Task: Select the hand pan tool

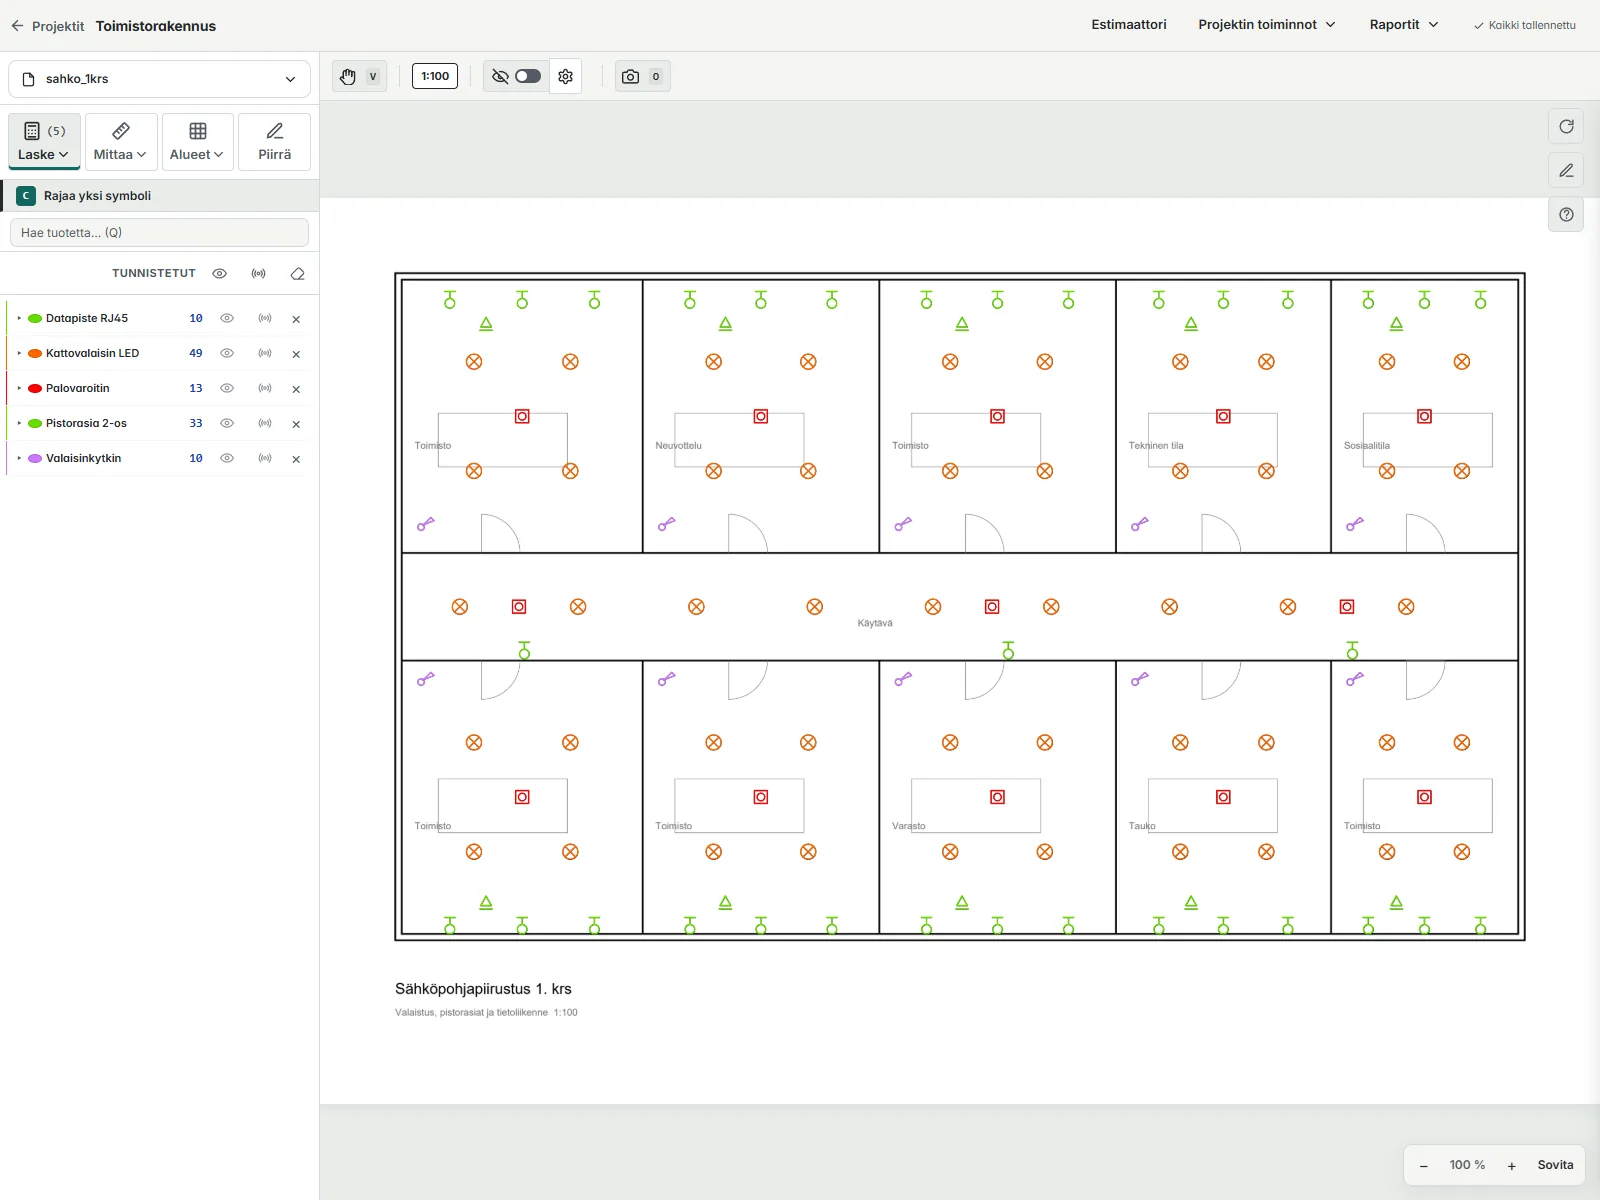Action: point(348,76)
